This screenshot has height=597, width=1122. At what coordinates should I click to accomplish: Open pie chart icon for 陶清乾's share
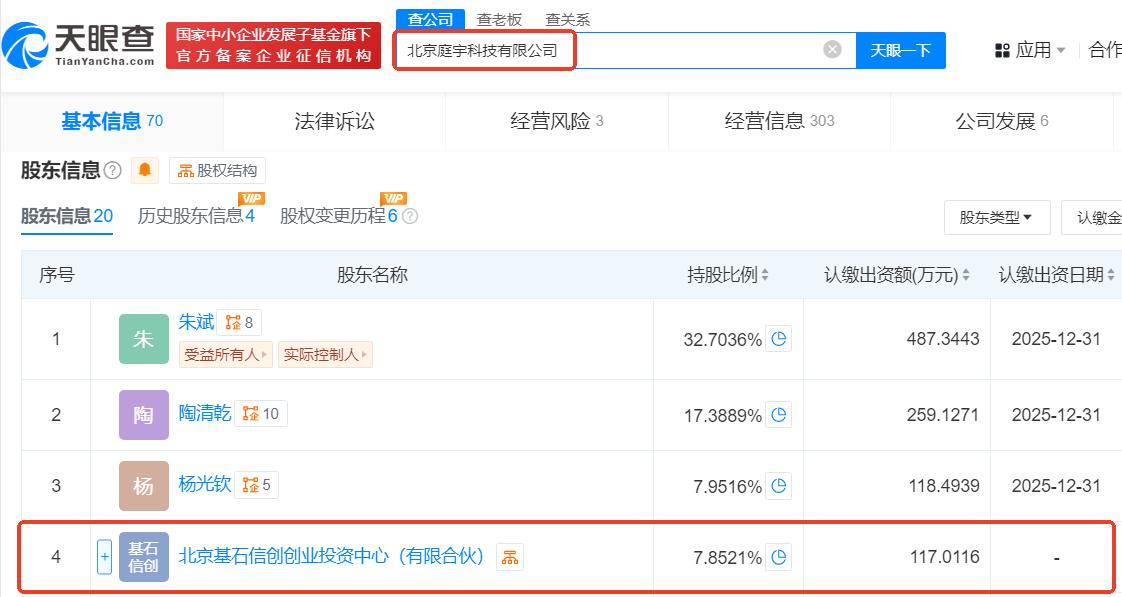(779, 414)
